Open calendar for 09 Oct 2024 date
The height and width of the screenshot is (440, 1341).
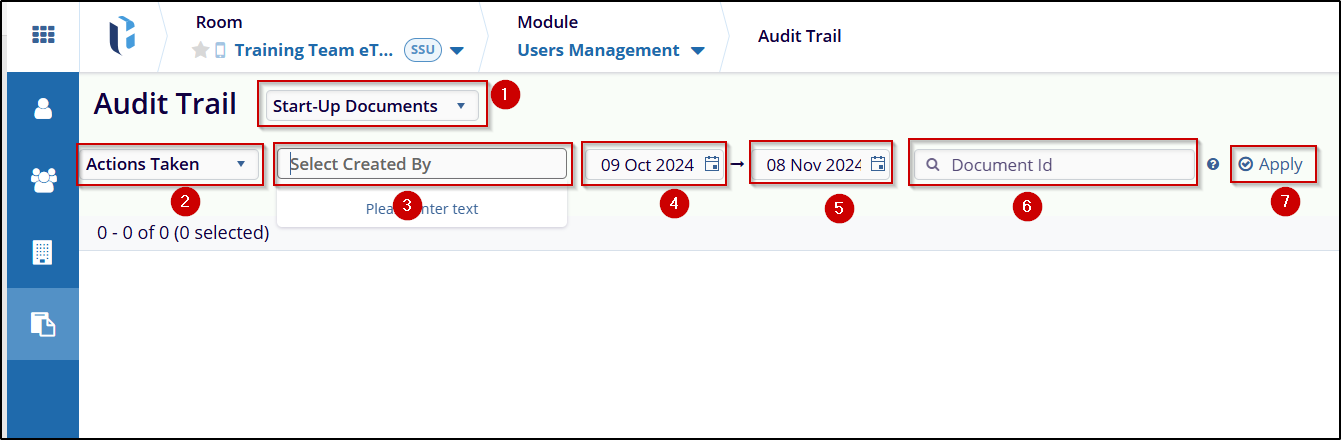coord(712,164)
